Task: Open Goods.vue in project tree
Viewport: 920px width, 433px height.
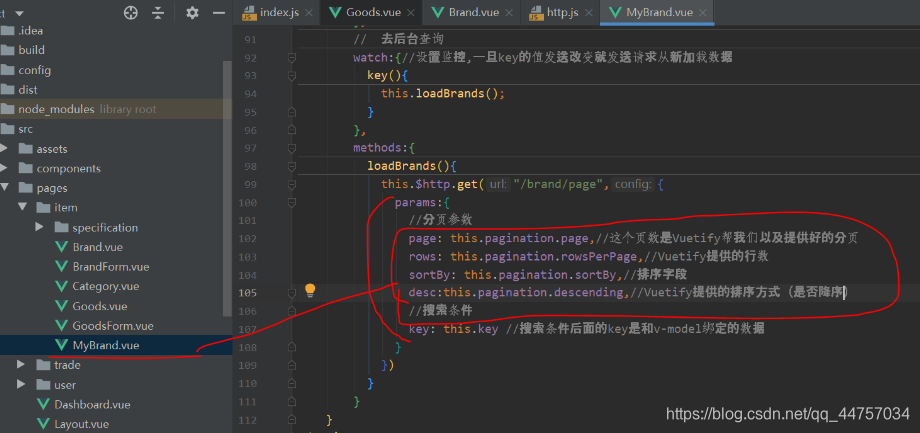Action: coord(100,306)
